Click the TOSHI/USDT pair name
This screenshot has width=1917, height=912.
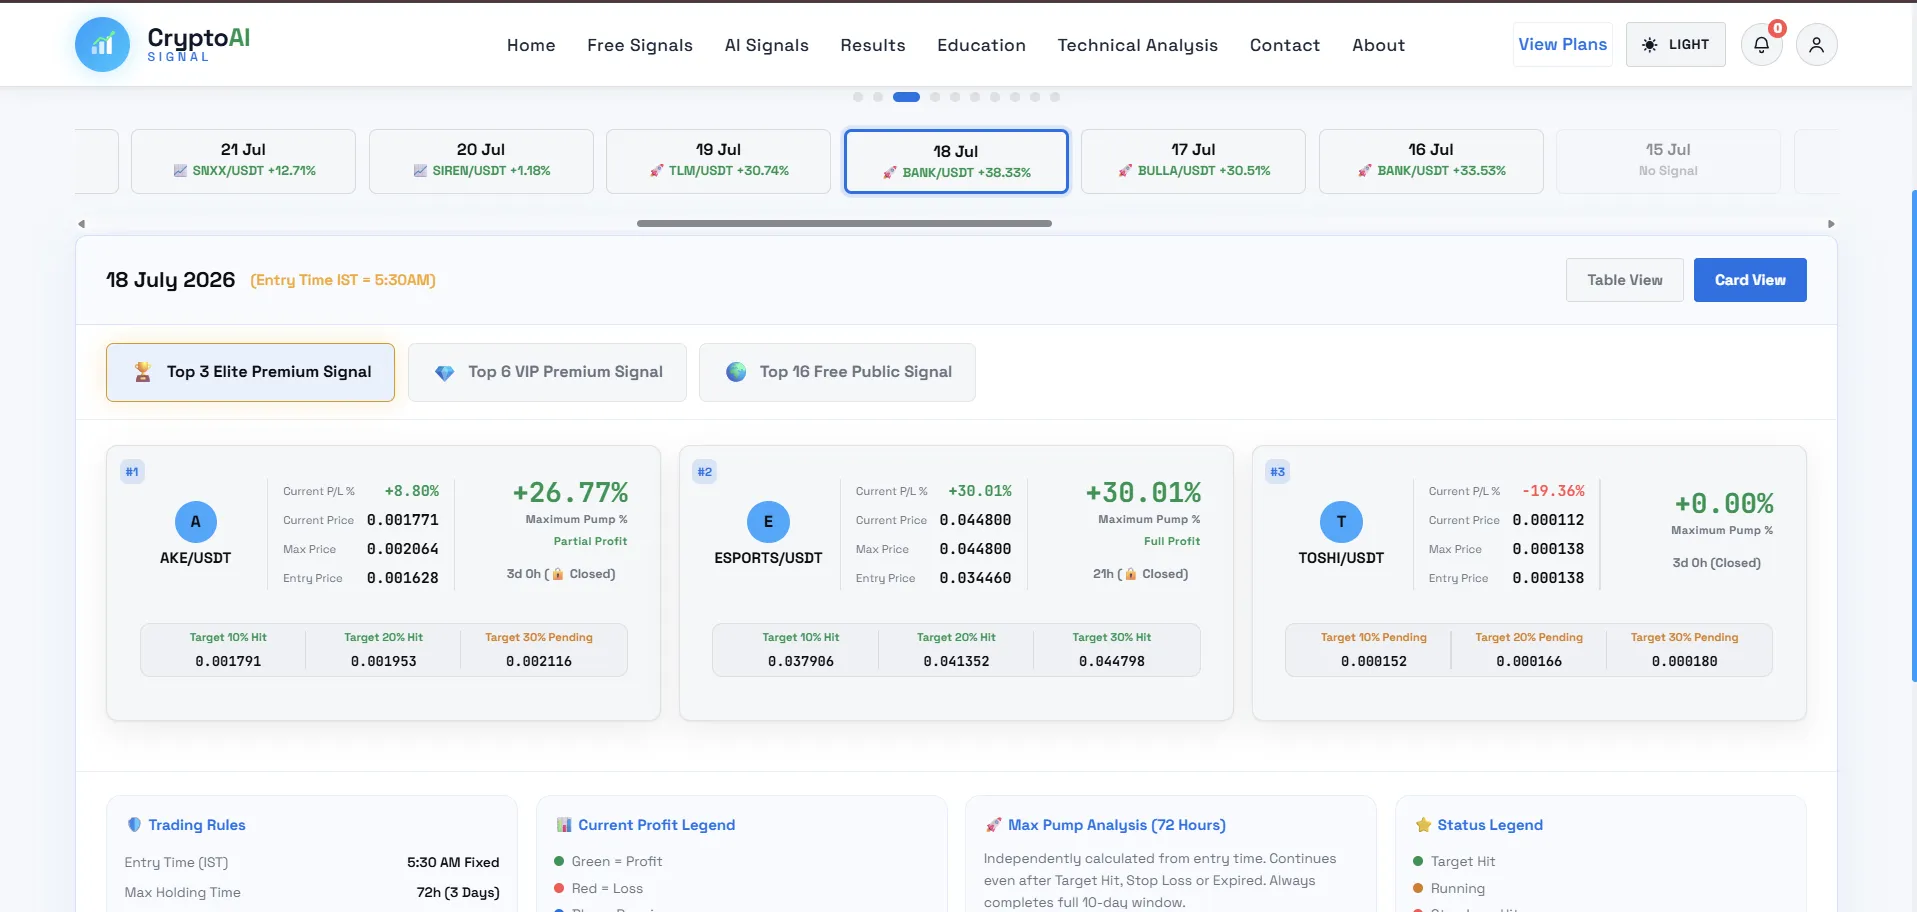pyautogui.click(x=1341, y=558)
